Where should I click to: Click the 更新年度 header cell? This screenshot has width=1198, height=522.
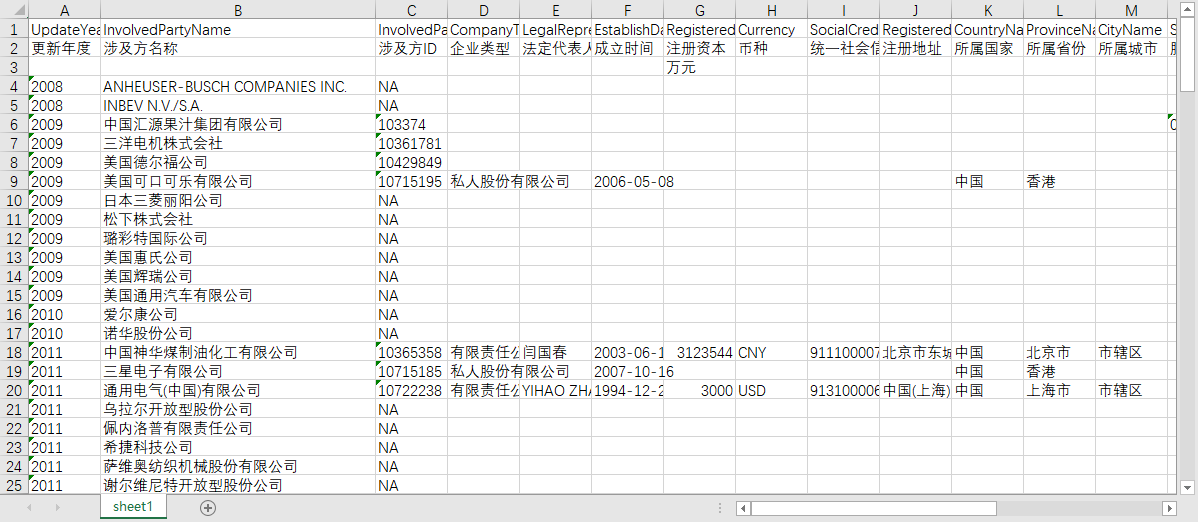[x=64, y=48]
